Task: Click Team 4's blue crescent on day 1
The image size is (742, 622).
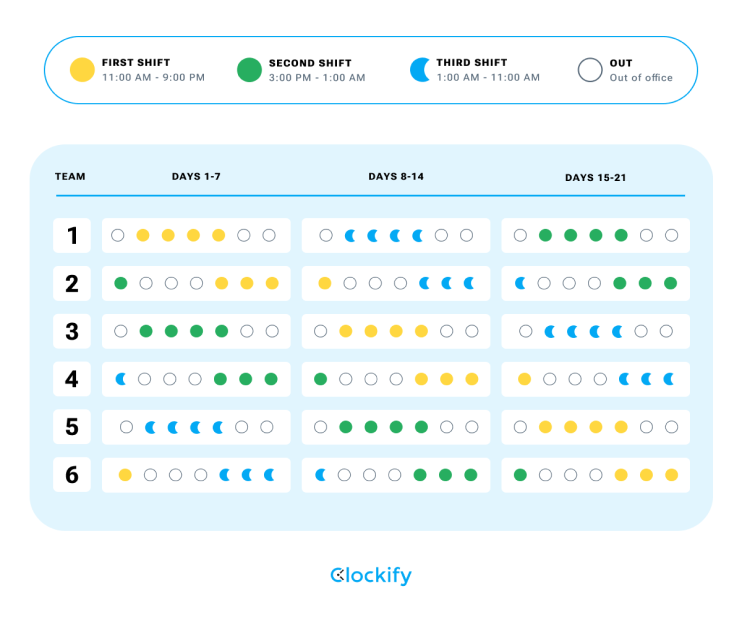Action: coord(121,379)
